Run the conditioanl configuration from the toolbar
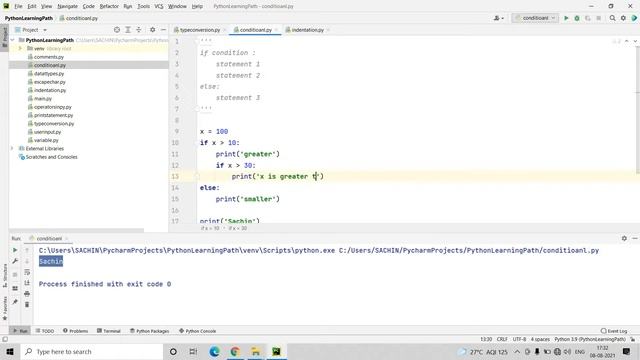 click(566, 18)
